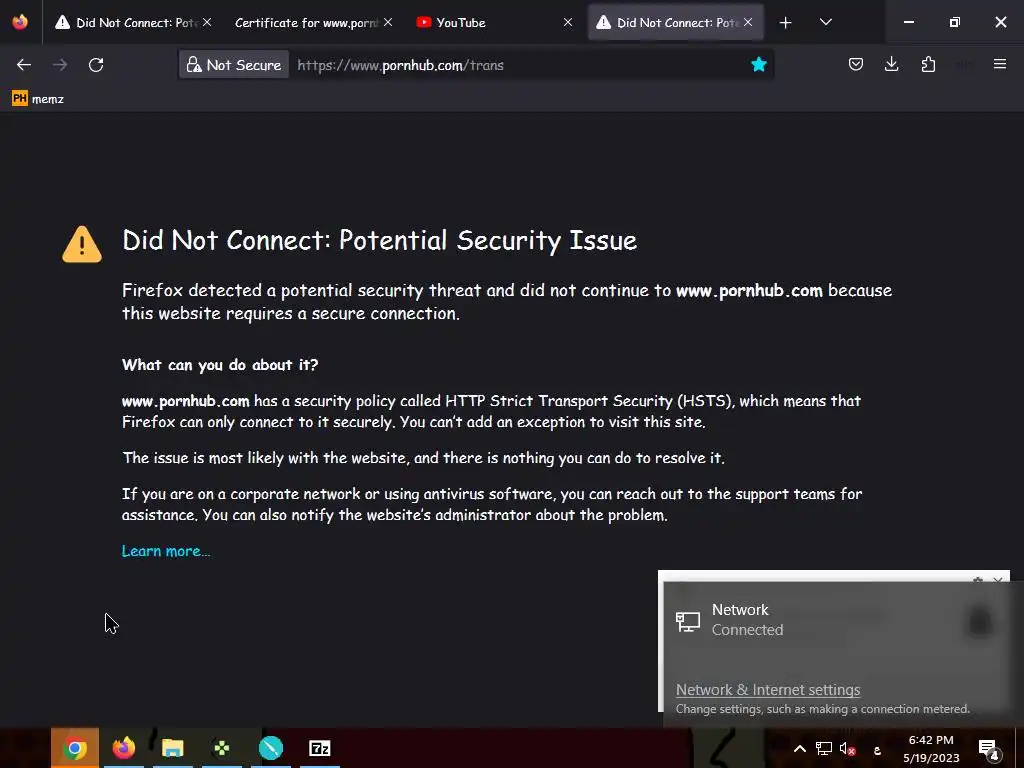This screenshot has width=1024, height=768.
Task: Close the active Did Not Connect tab
Action: (748, 22)
